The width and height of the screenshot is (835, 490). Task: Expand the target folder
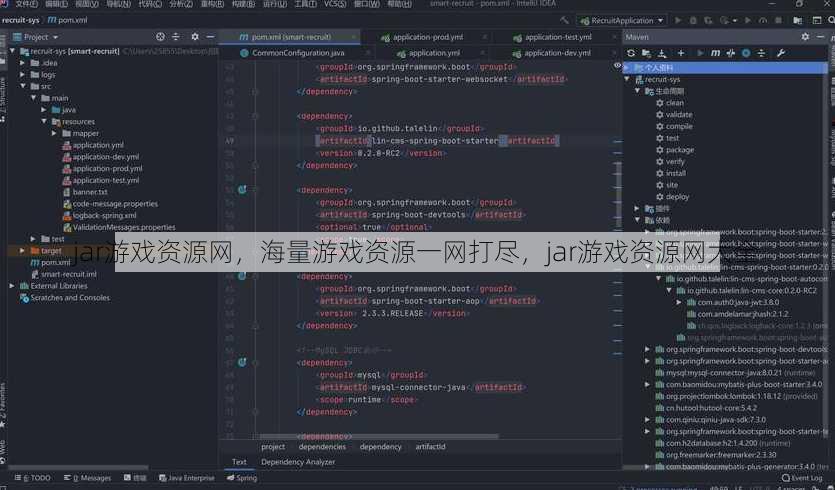(22, 250)
